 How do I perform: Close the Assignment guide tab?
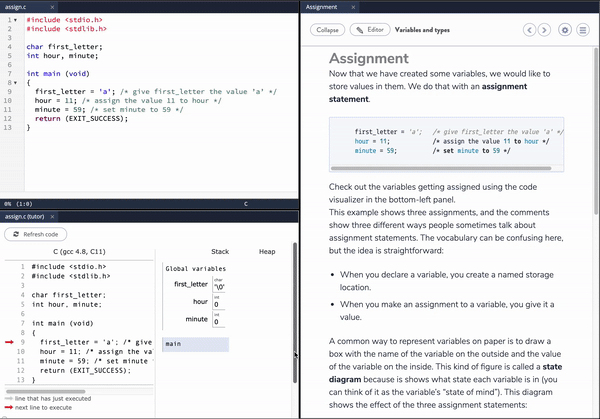(353, 7)
